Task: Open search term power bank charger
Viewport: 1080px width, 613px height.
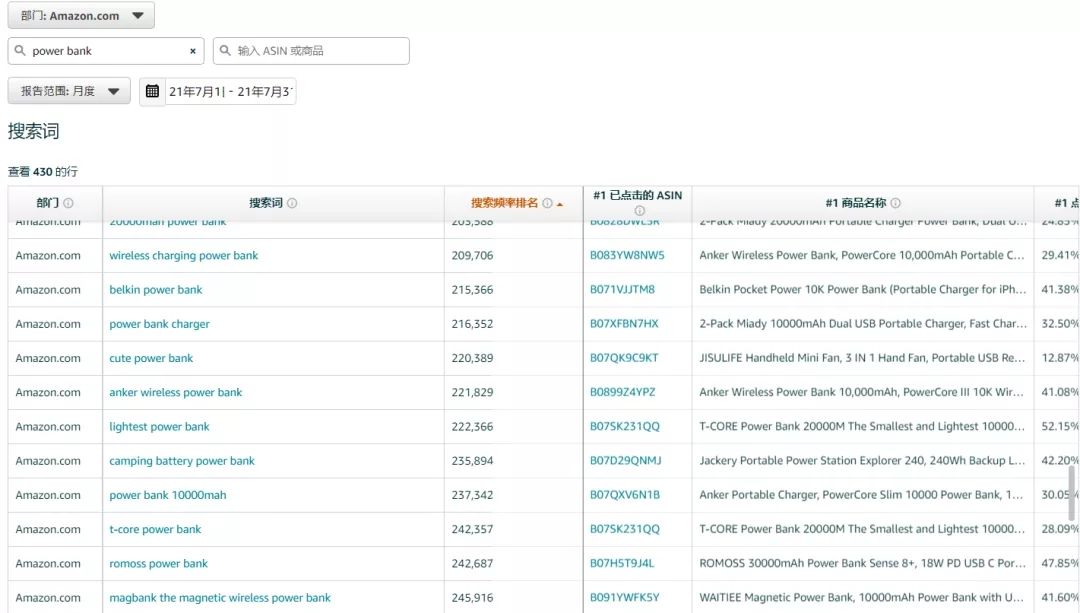Action: 159,324
